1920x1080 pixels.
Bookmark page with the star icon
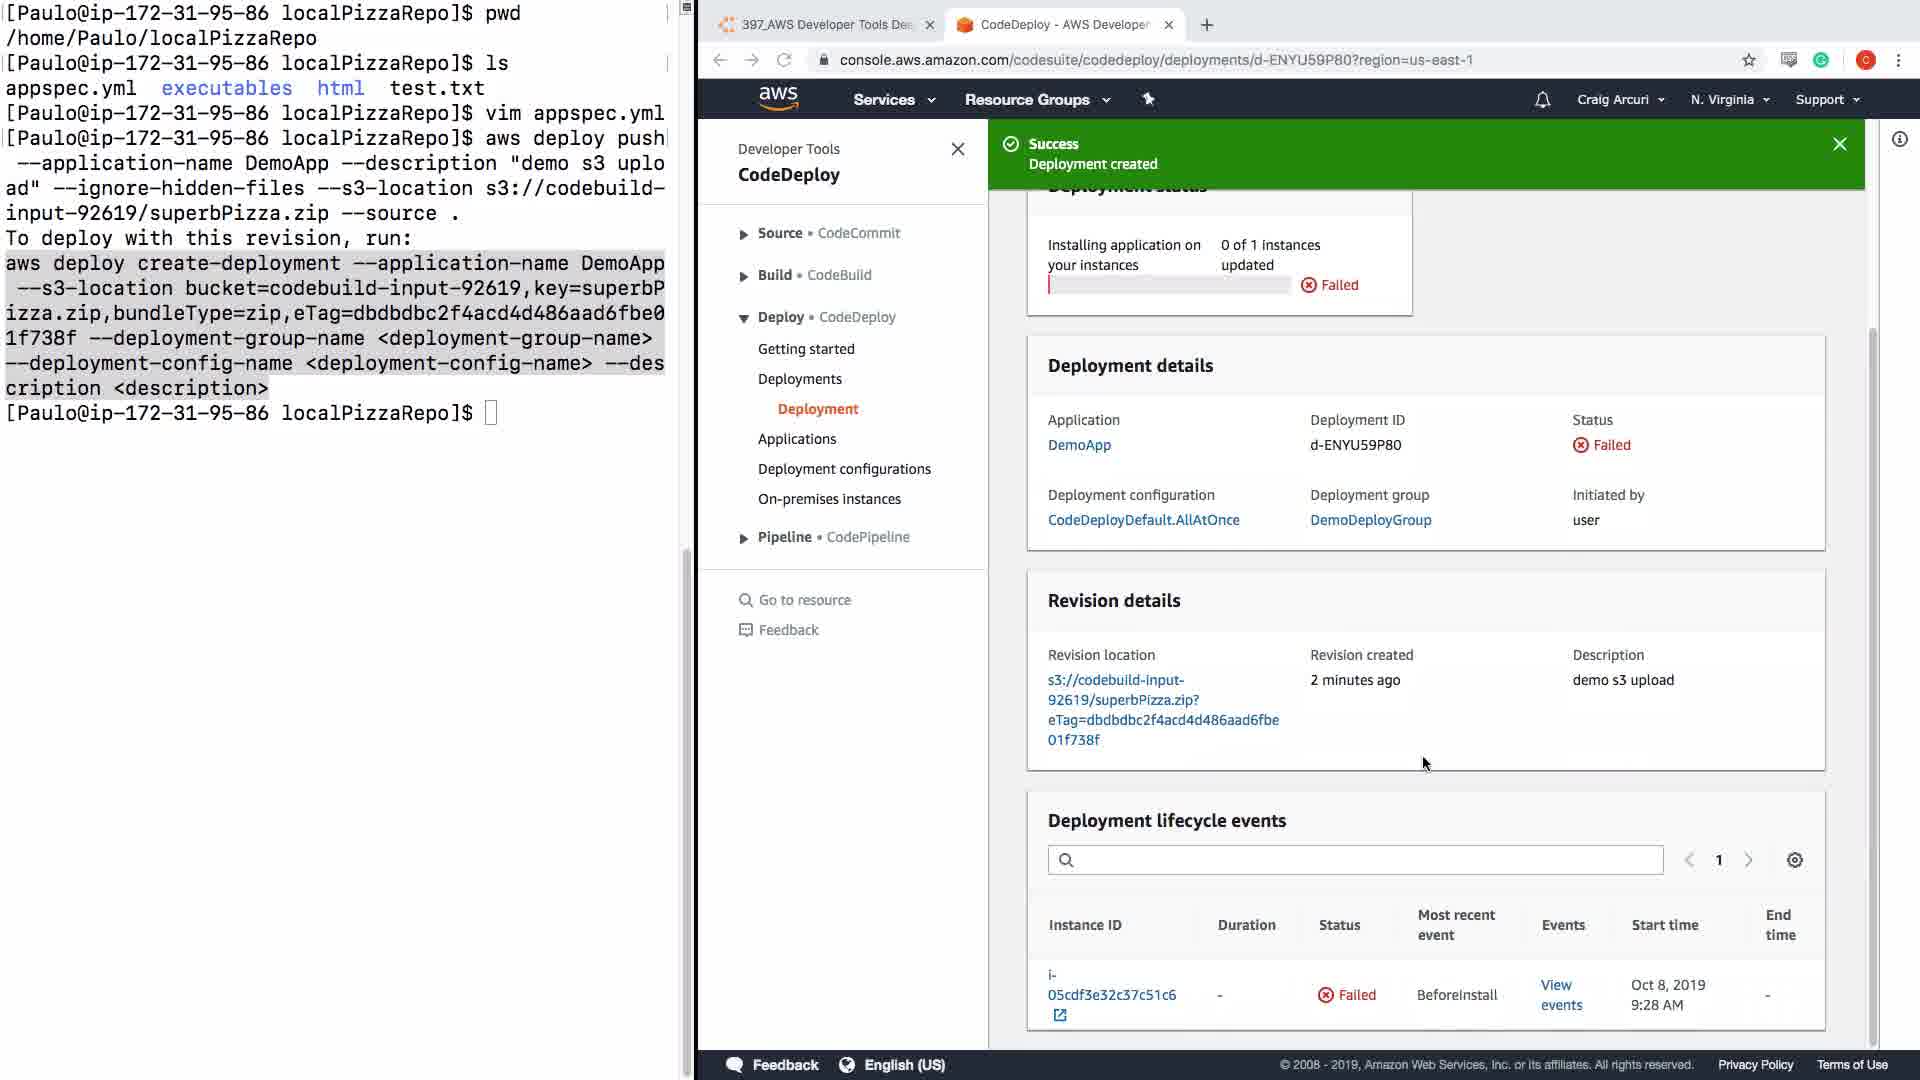(x=1748, y=60)
